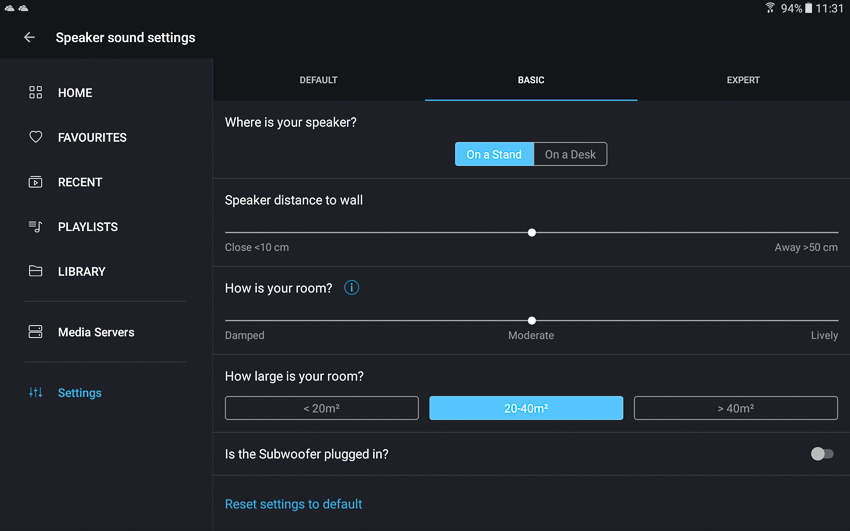
Task: Click the Recent play icon
Action: 35,182
